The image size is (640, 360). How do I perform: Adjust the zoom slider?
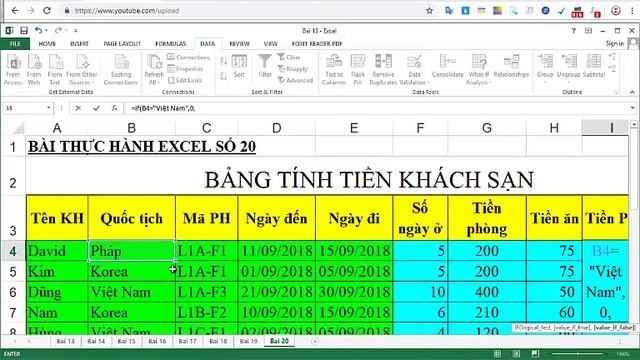pyautogui.click(x=578, y=354)
